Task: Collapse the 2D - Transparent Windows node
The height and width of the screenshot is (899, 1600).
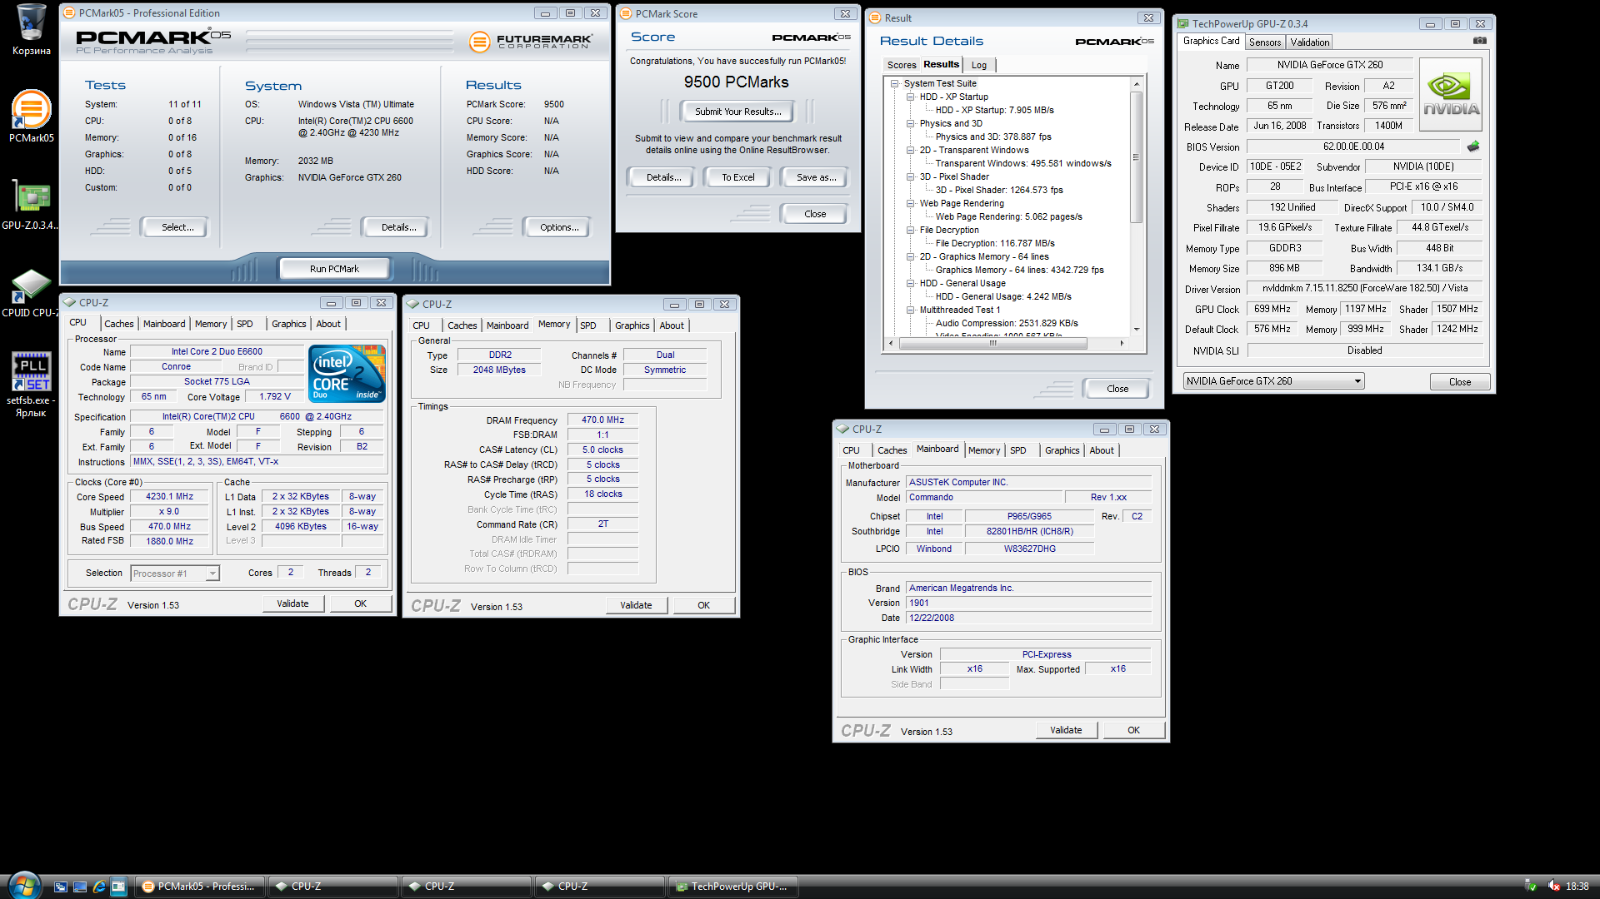Action: pos(911,150)
